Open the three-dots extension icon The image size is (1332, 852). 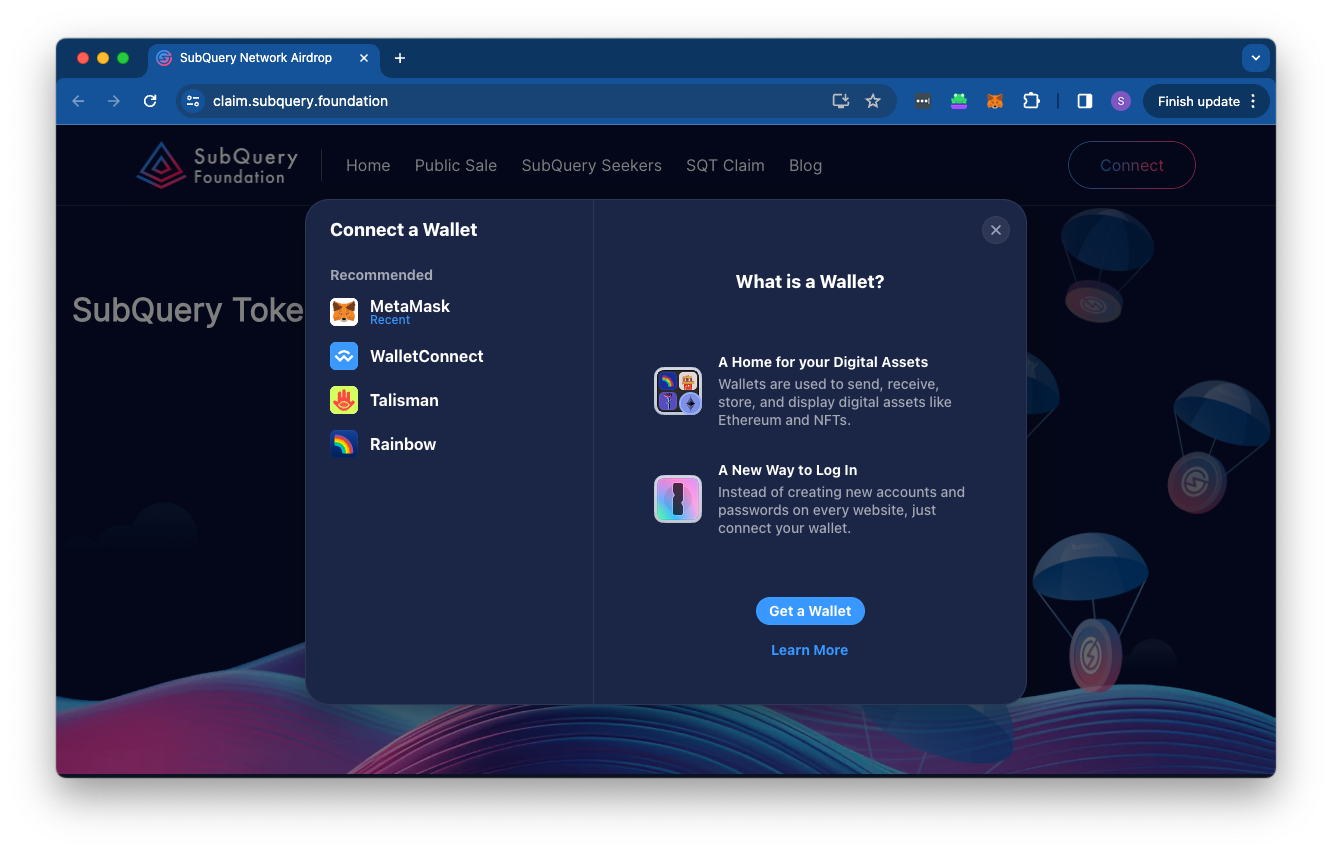(x=923, y=101)
